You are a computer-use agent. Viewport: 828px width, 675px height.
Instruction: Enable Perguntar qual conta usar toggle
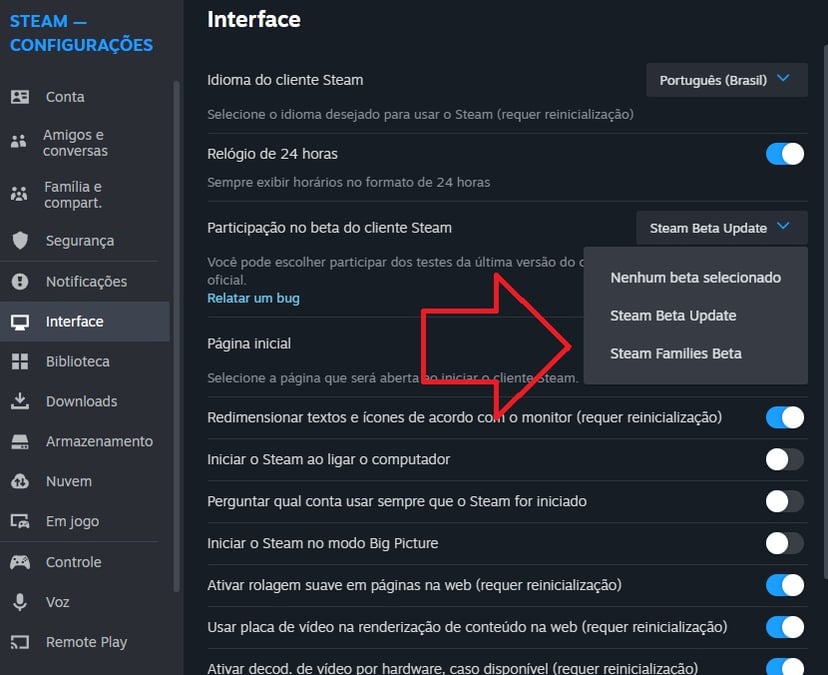pyautogui.click(x=785, y=501)
